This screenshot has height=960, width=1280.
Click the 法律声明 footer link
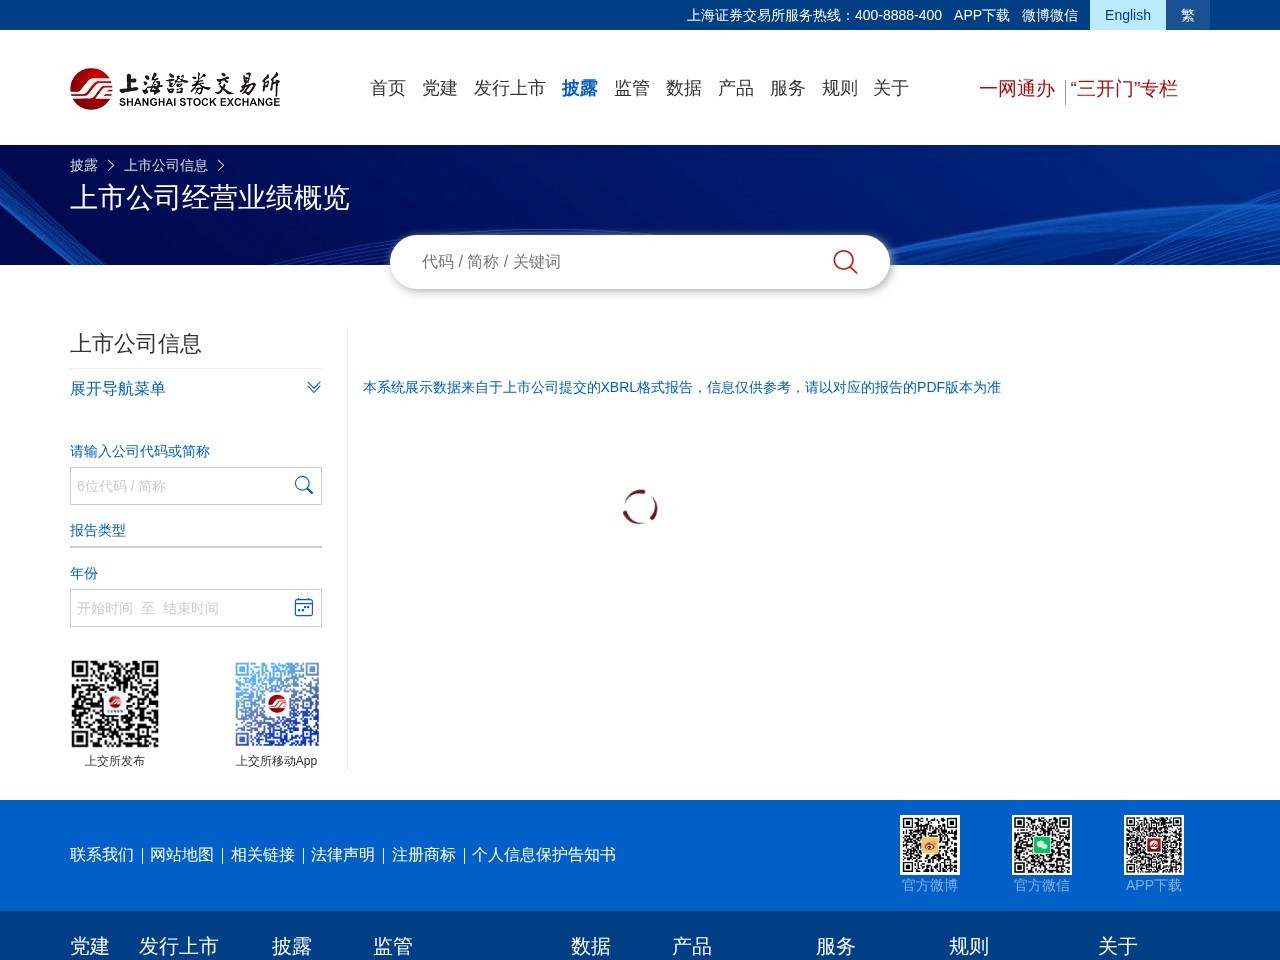point(343,855)
